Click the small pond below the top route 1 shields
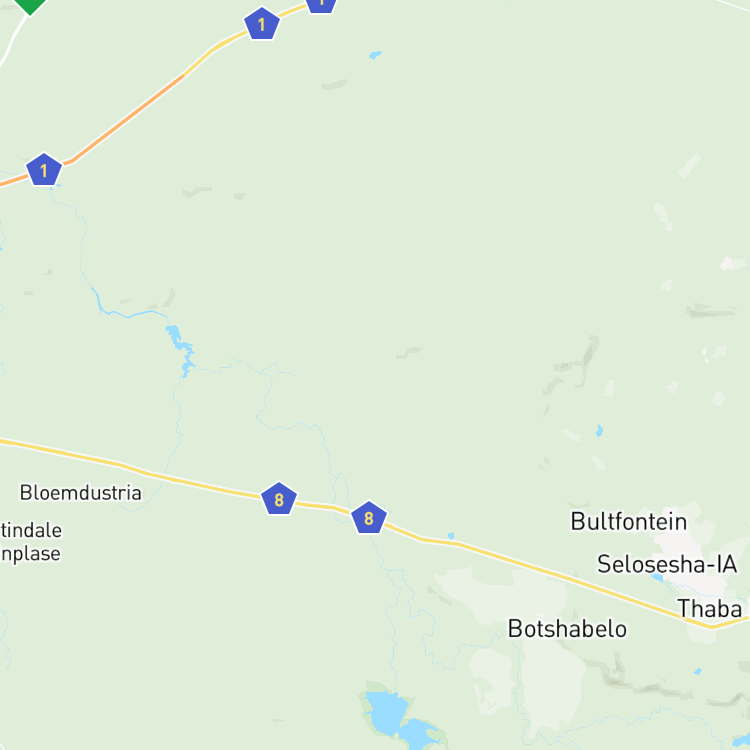Screen dimensions: 750x750 point(375,55)
